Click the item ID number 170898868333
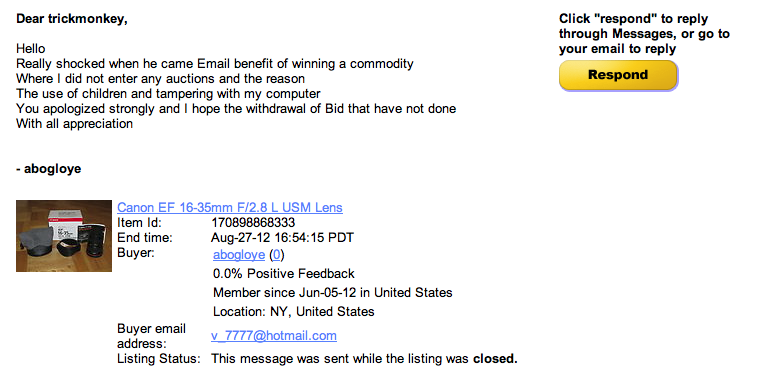Image resolution: width=758 pixels, height=381 pixels. pyautogui.click(x=253, y=222)
